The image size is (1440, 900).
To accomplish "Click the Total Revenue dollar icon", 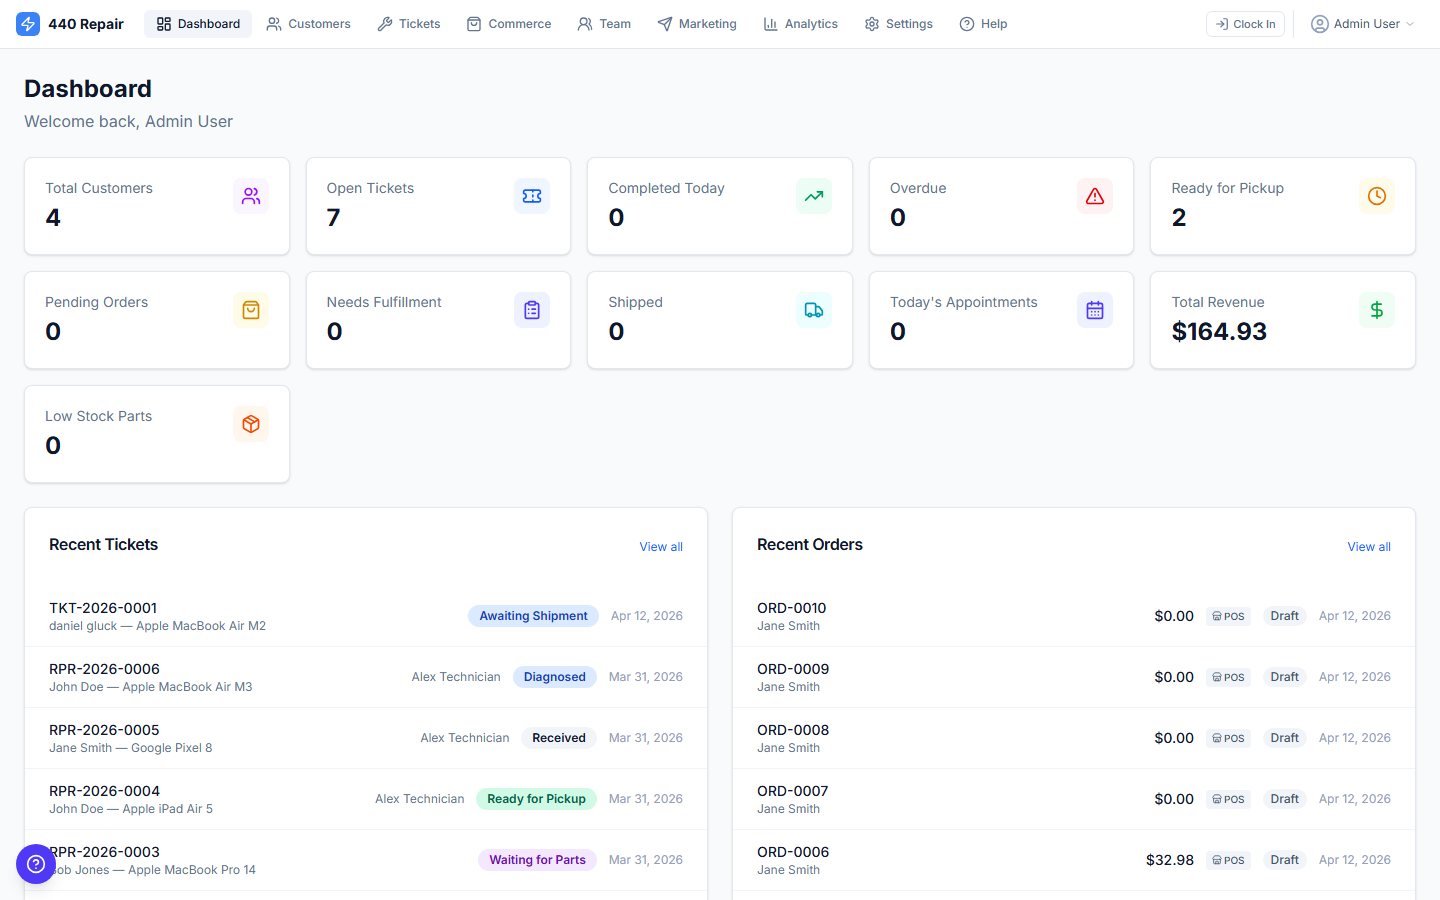I will 1376,310.
